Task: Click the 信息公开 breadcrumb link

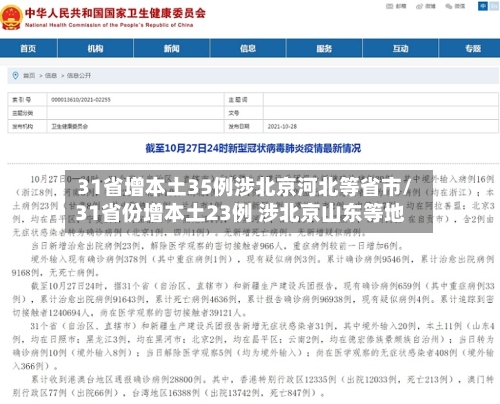Action: pos(79,76)
